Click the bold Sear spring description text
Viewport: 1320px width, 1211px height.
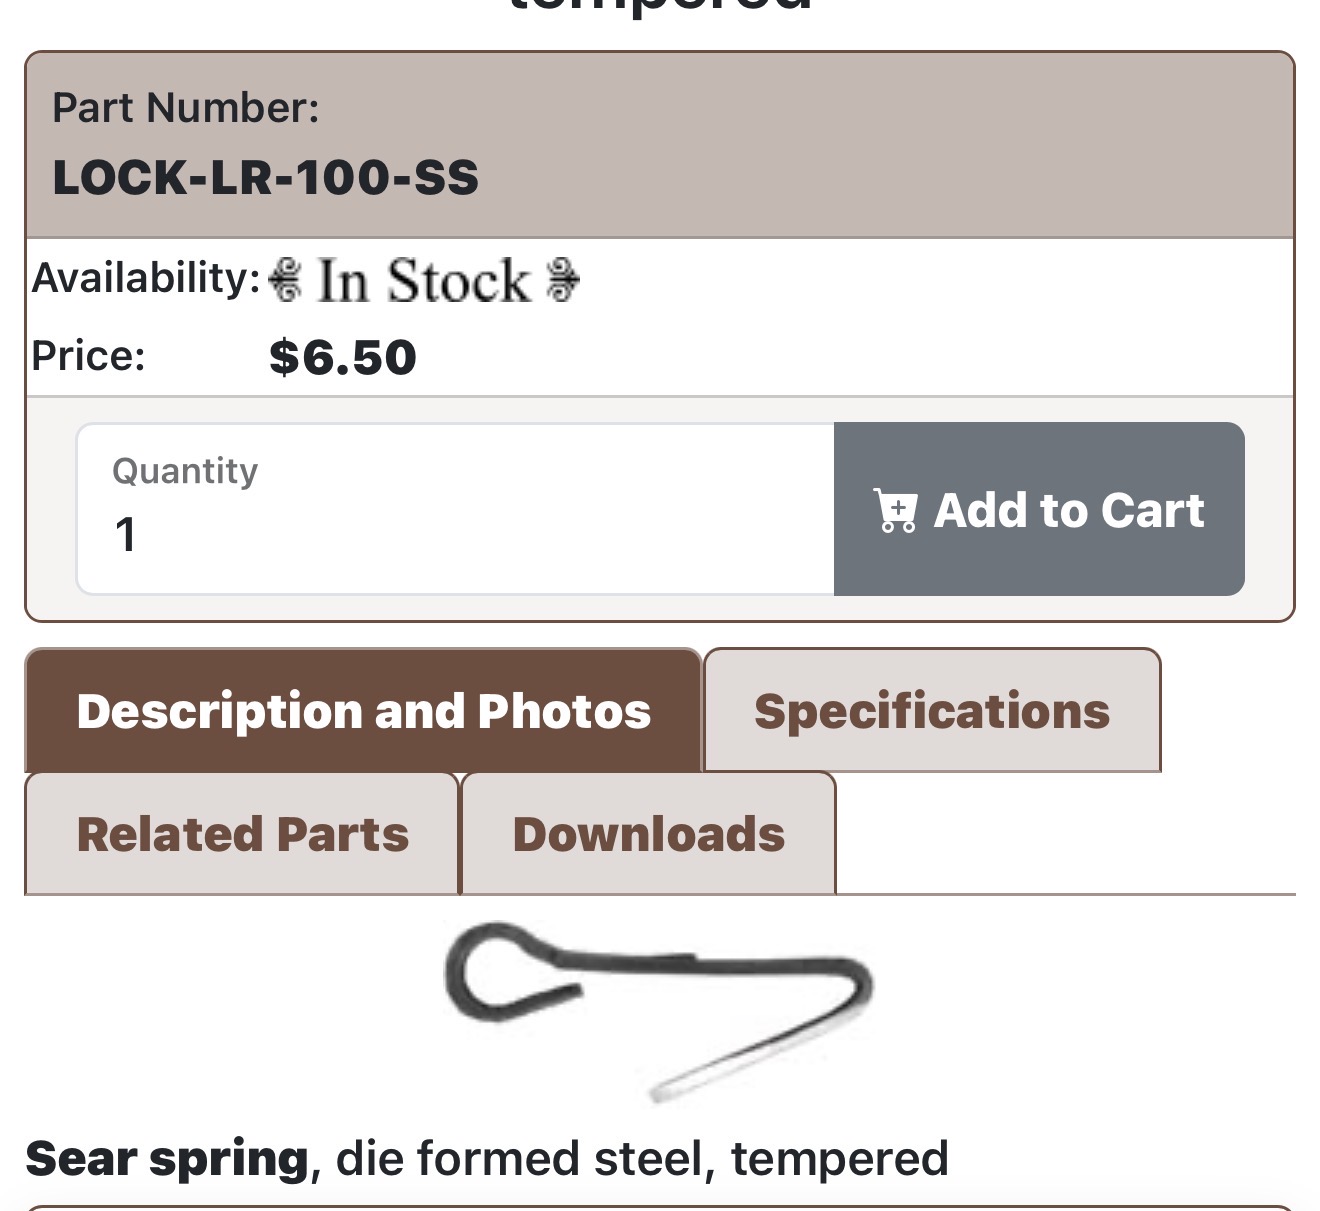coord(167,1159)
